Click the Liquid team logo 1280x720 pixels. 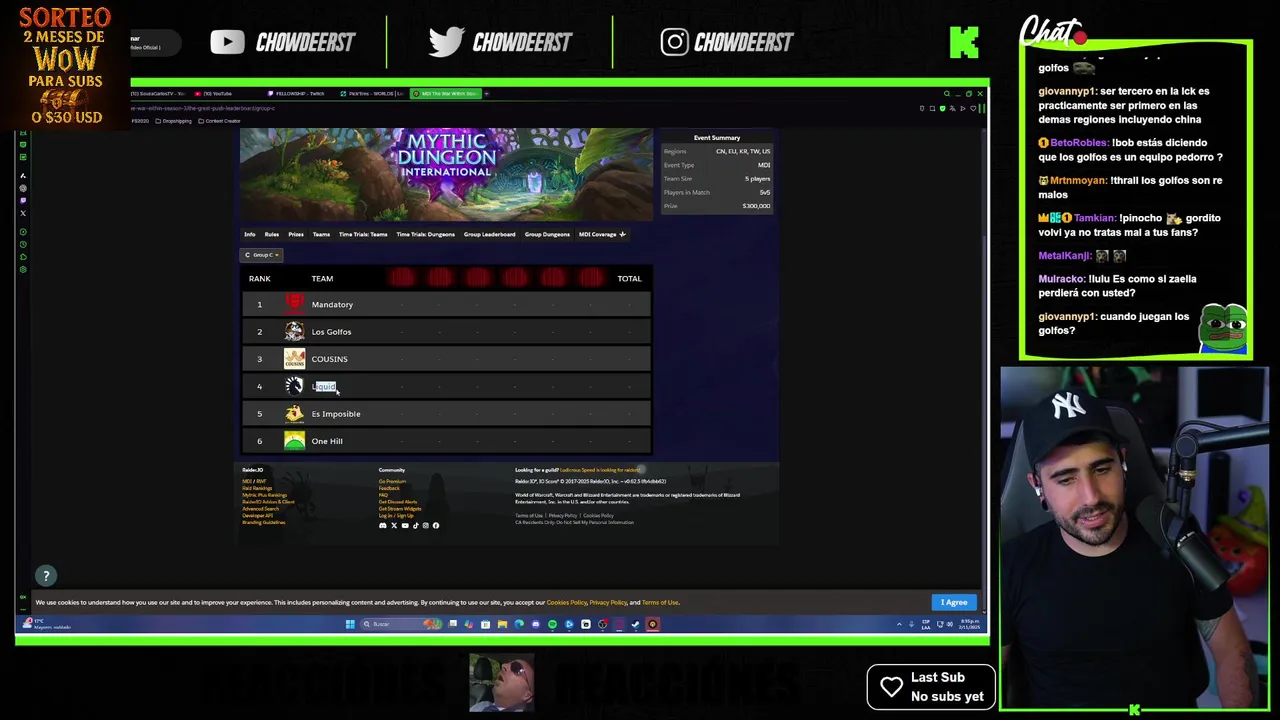pos(294,386)
